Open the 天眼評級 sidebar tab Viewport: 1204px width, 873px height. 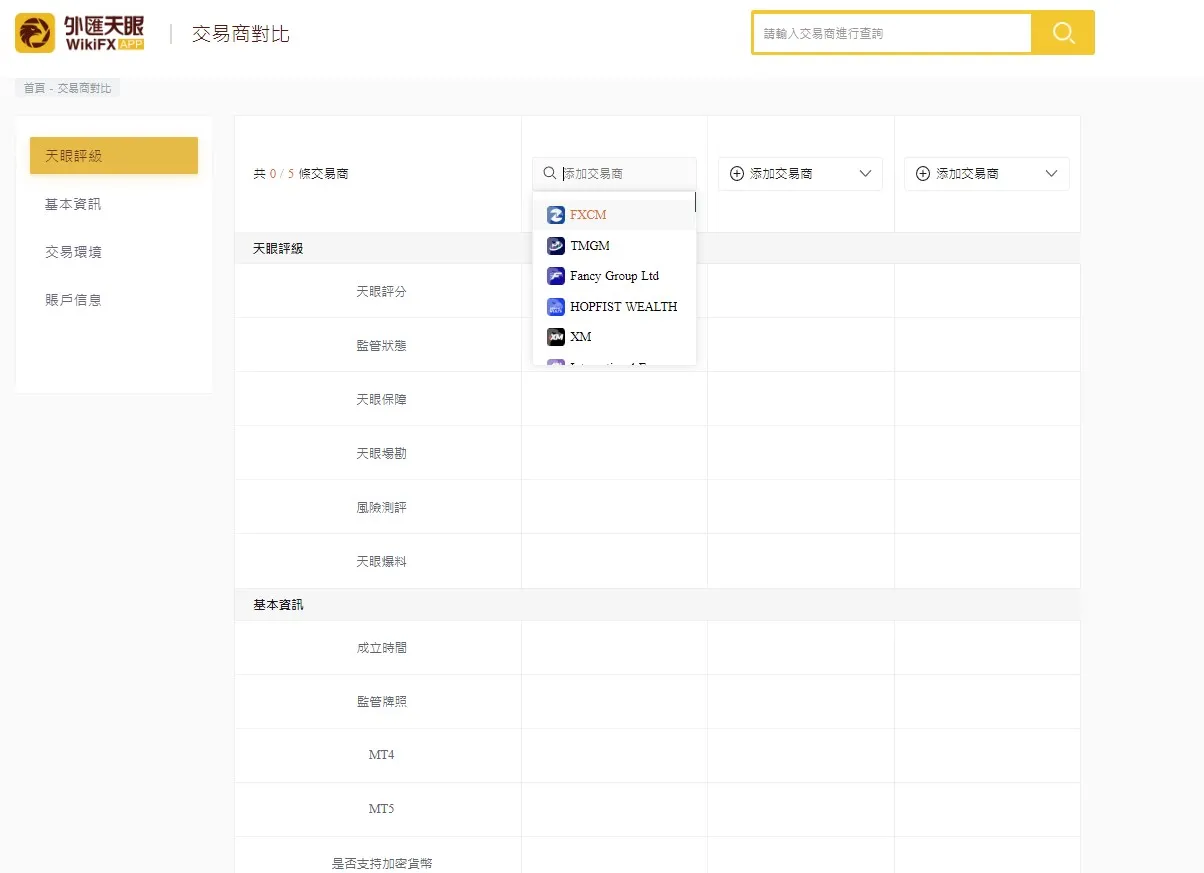pos(114,156)
